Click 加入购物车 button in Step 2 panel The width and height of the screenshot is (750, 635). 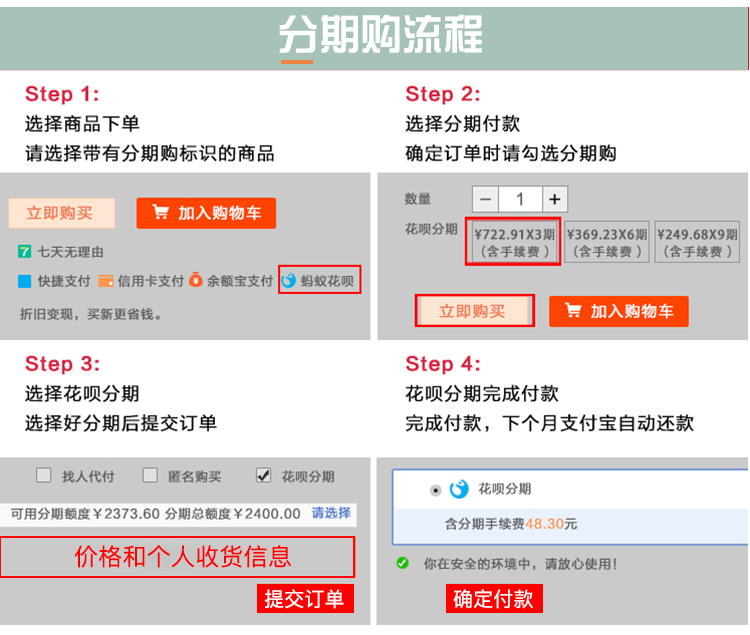coord(619,311)
